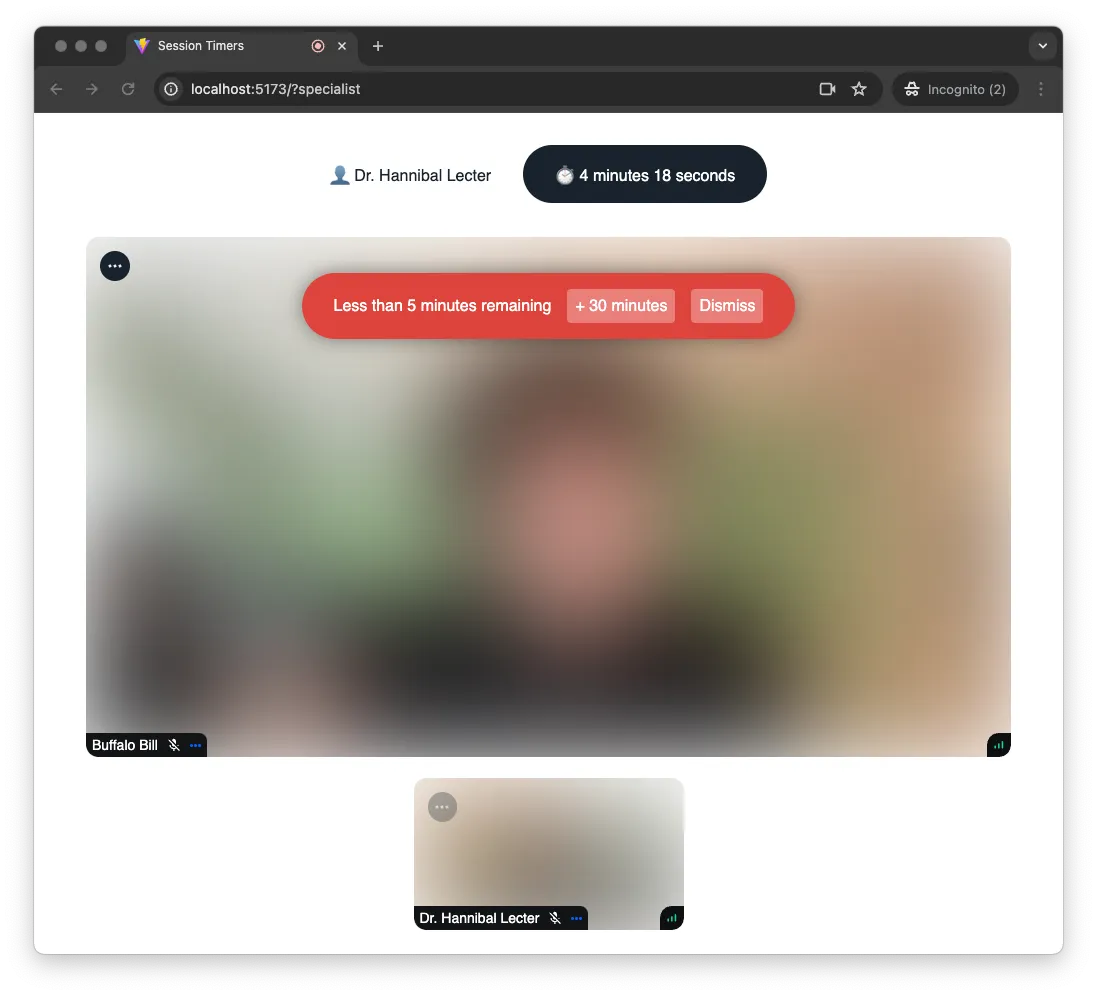
Task: Click the site info icon in the address bar
Action: (x=170, y=89)
